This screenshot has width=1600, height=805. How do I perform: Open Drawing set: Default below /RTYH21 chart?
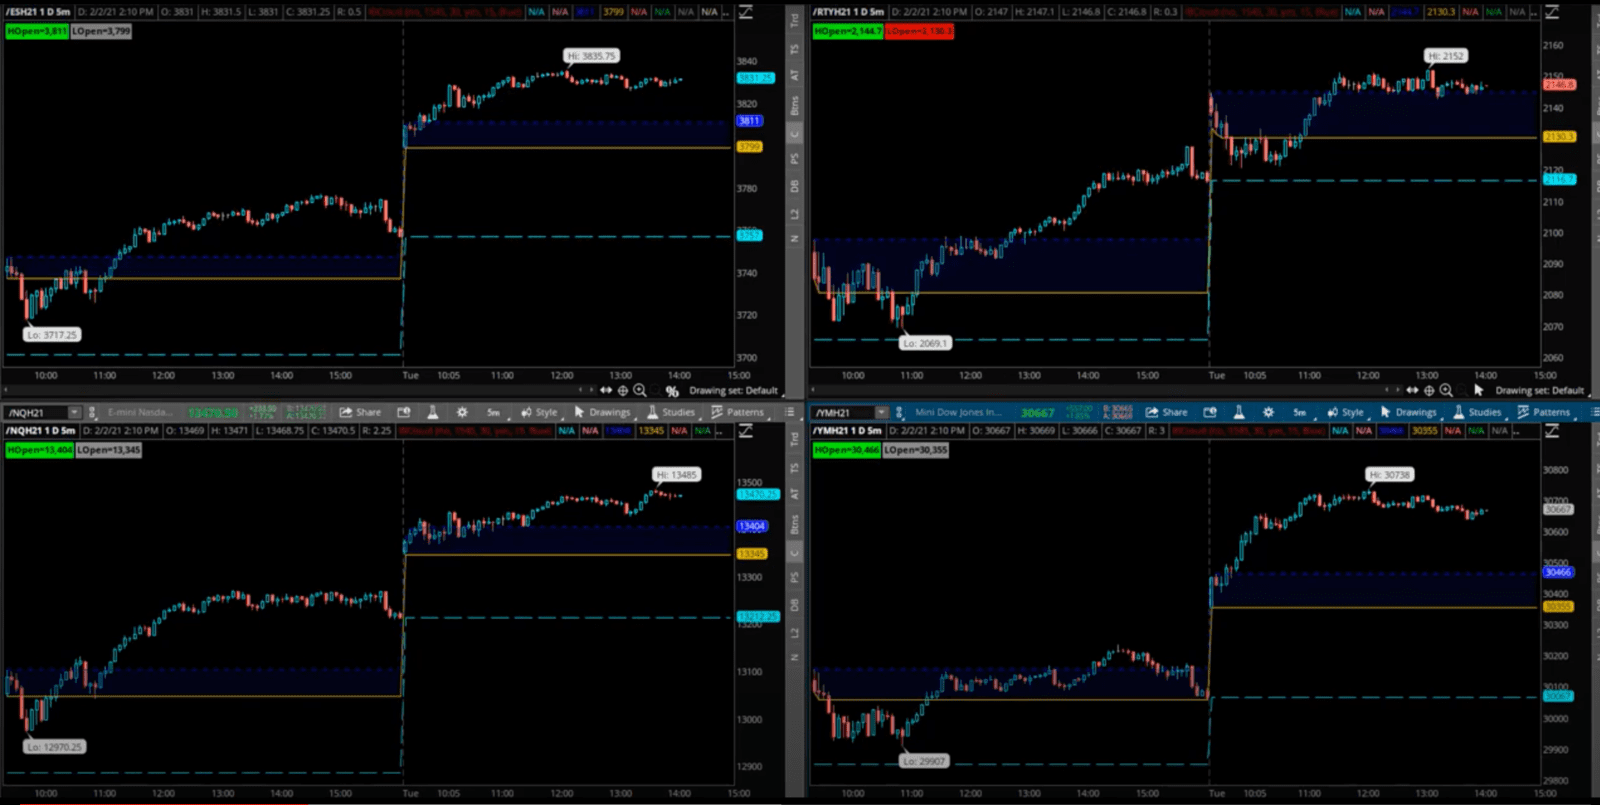point(1540,390)
